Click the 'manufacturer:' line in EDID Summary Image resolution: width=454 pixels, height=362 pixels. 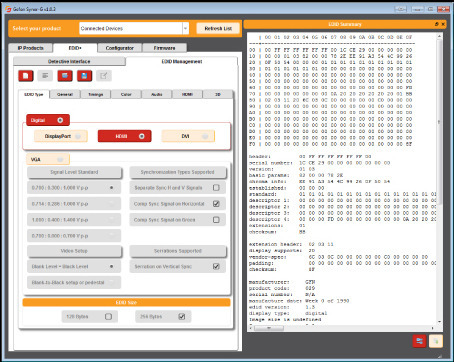click(282, 282)
